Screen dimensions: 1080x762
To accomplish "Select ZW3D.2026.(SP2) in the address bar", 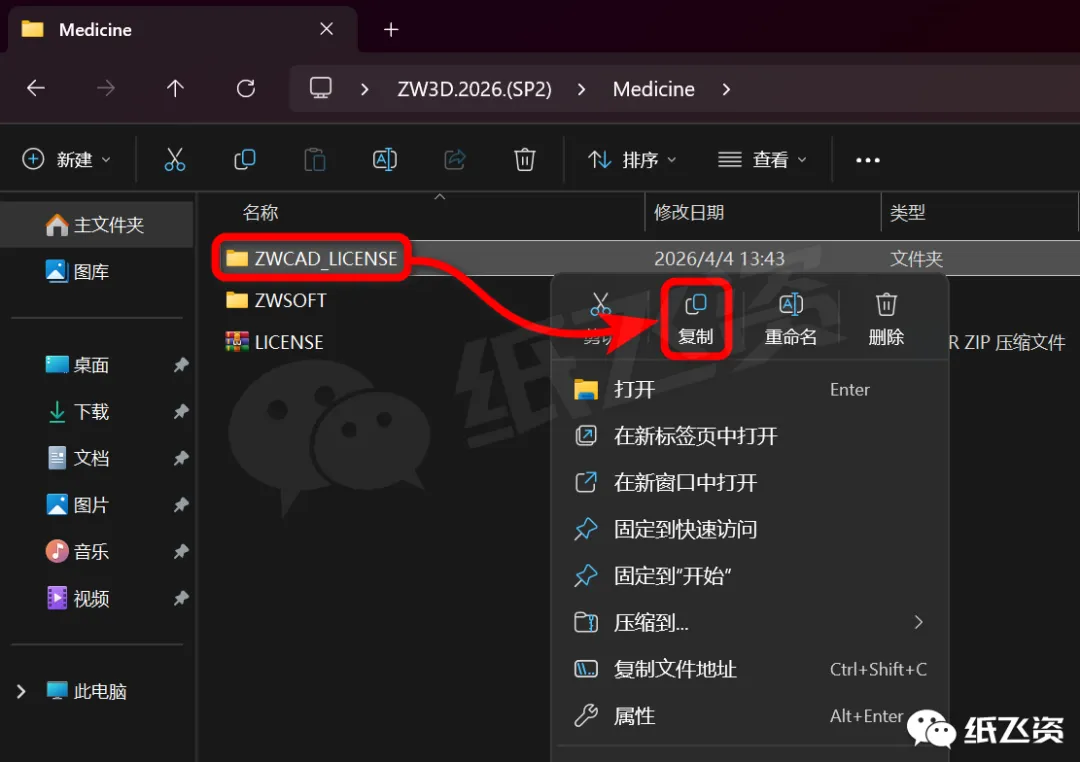I will (x=475, y=89).
